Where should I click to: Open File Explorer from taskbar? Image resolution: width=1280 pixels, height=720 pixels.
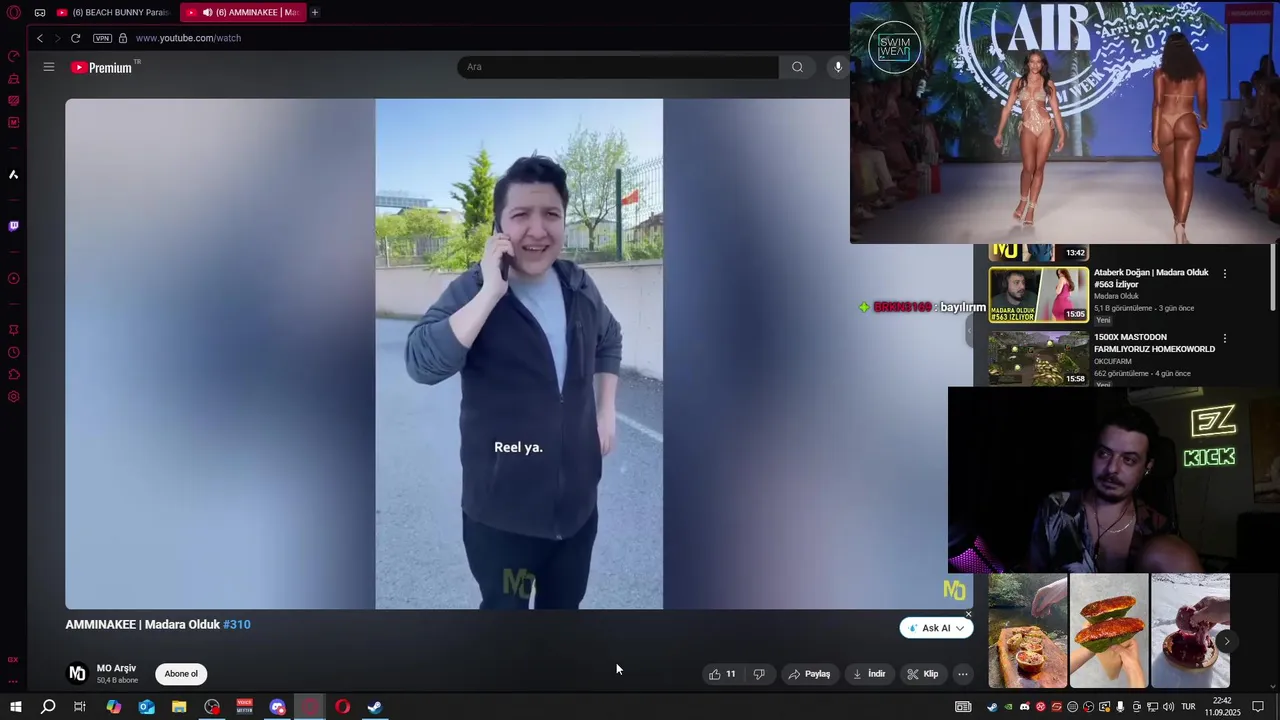(179, 707)
